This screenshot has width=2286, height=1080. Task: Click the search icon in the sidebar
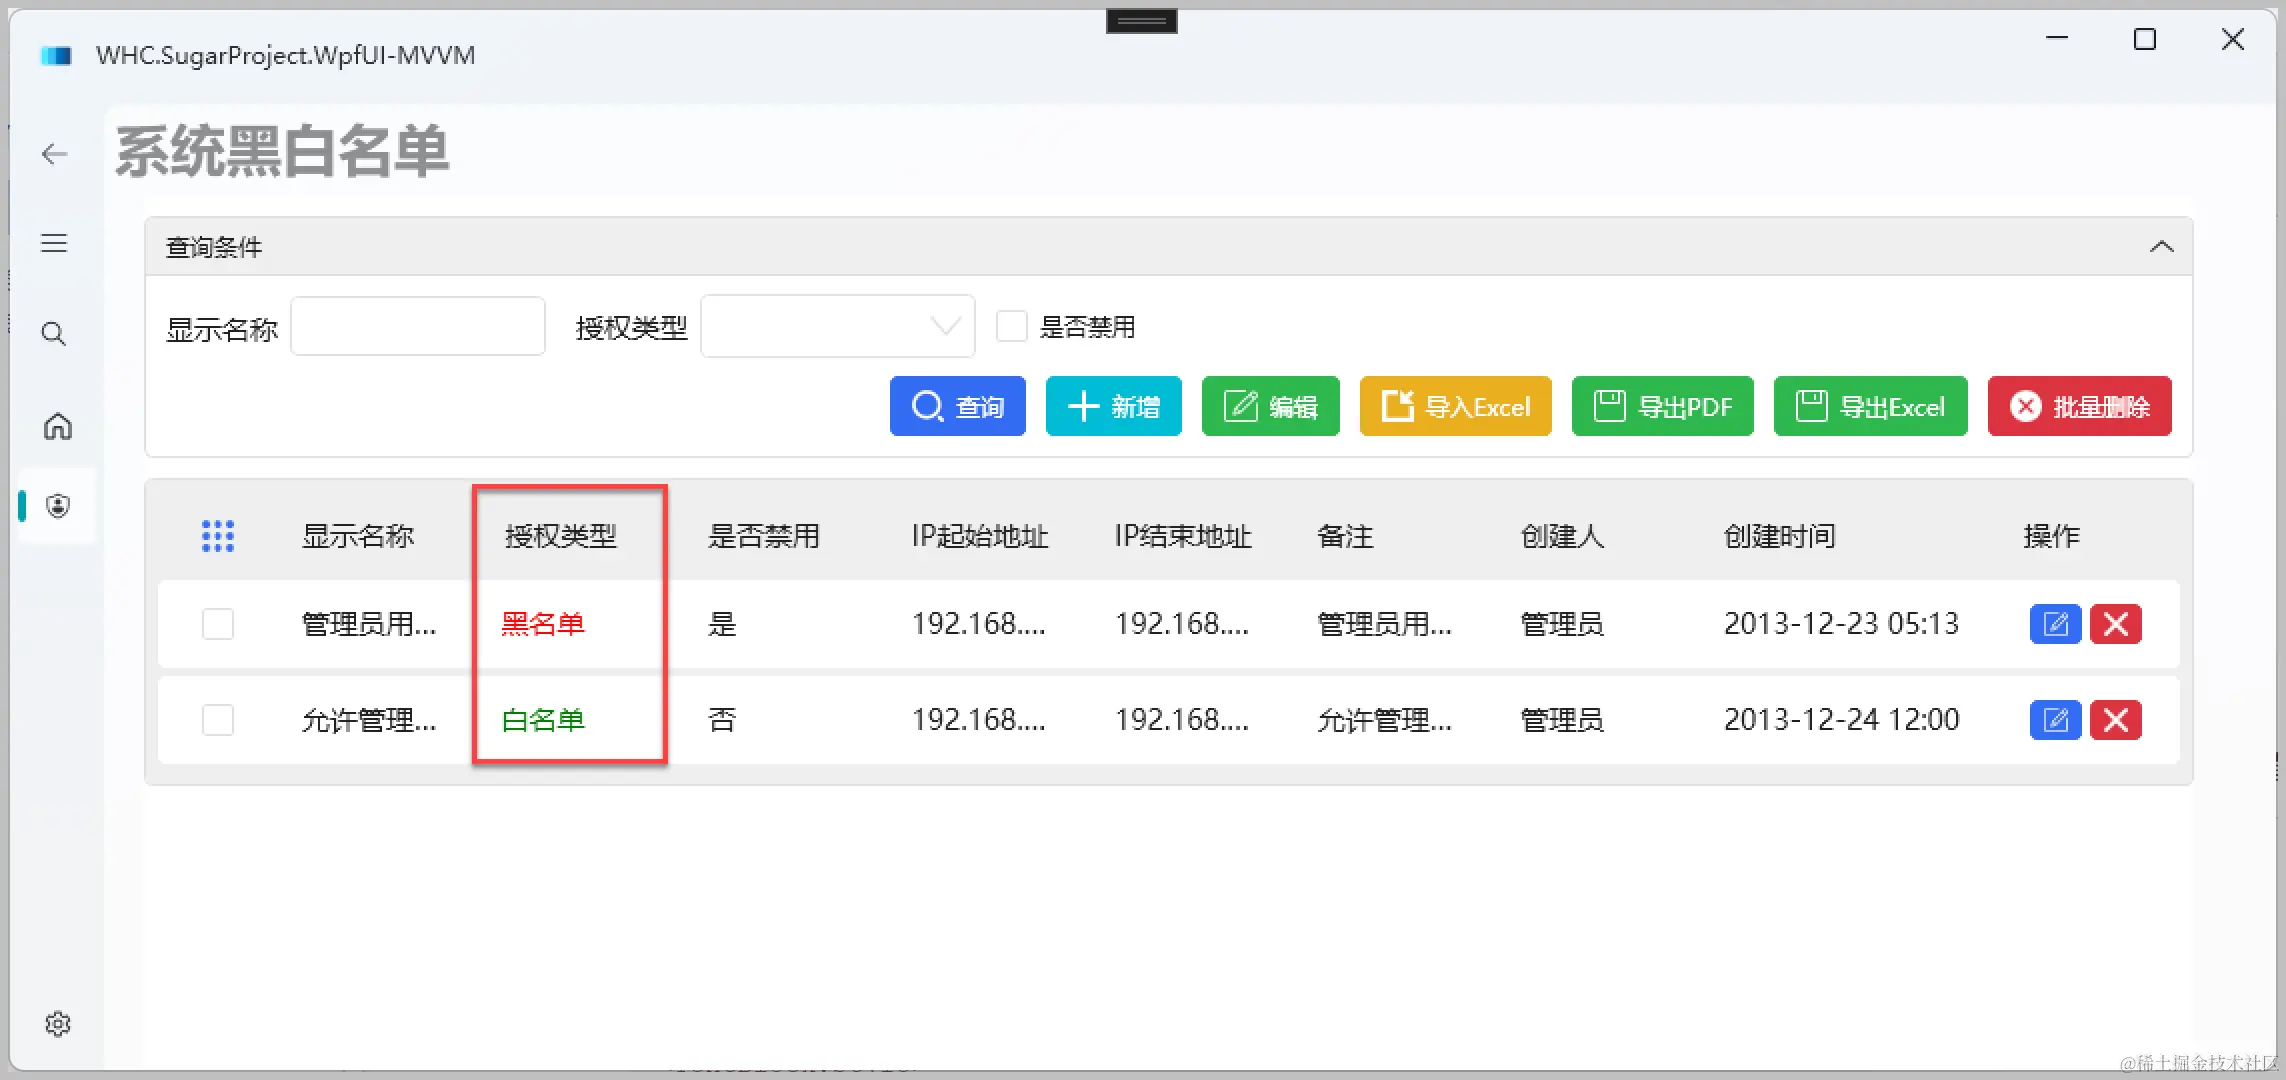point(54,334)
